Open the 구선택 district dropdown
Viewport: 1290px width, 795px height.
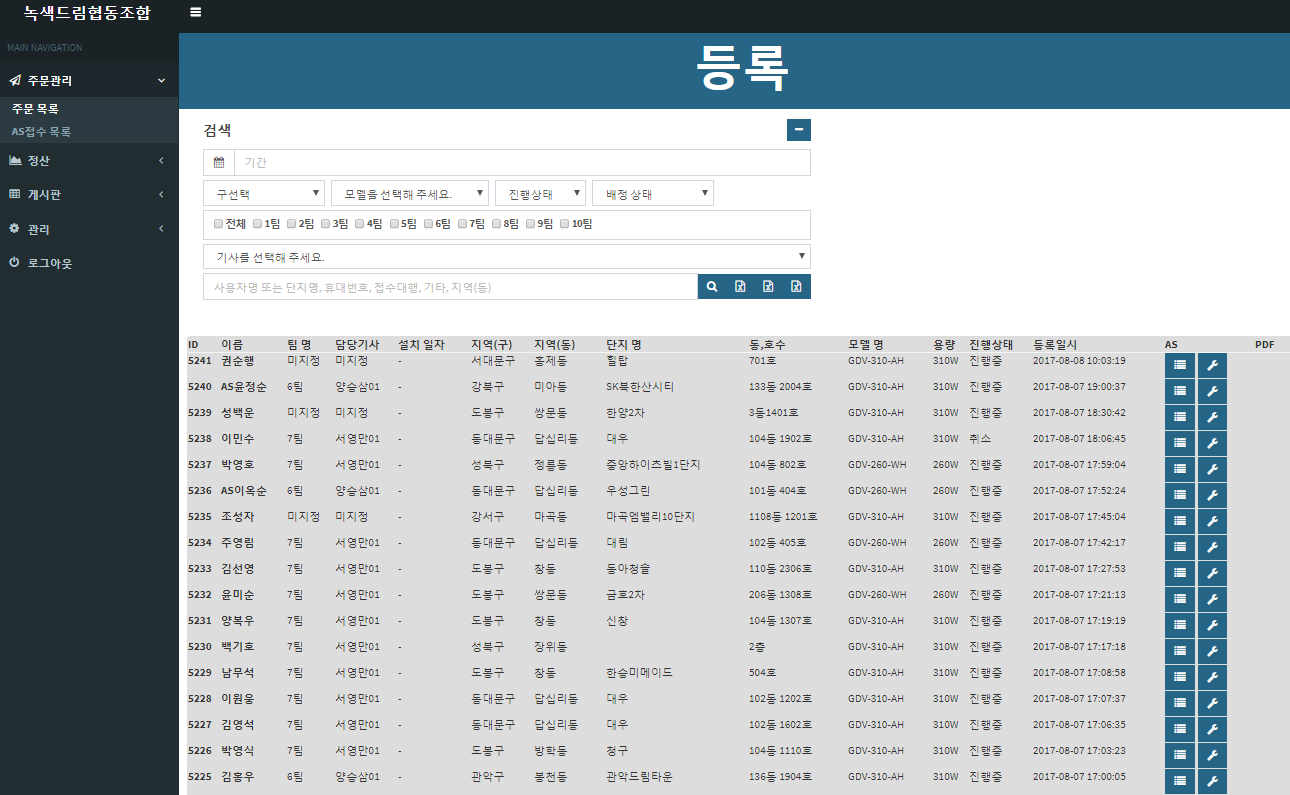[x=264, y=193]
